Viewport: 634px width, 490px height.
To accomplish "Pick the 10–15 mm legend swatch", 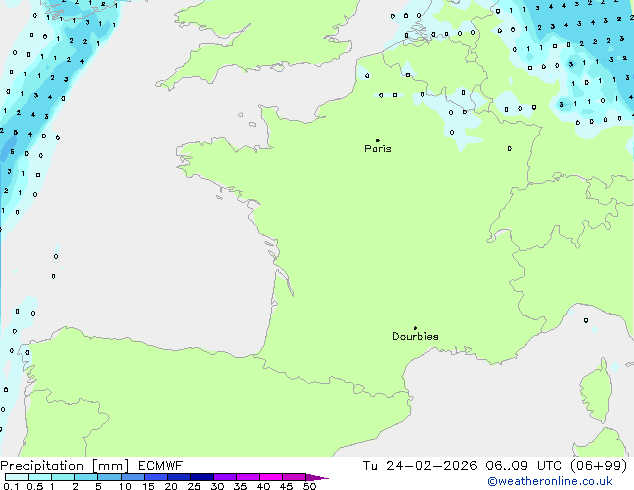I will pos(132,477).
